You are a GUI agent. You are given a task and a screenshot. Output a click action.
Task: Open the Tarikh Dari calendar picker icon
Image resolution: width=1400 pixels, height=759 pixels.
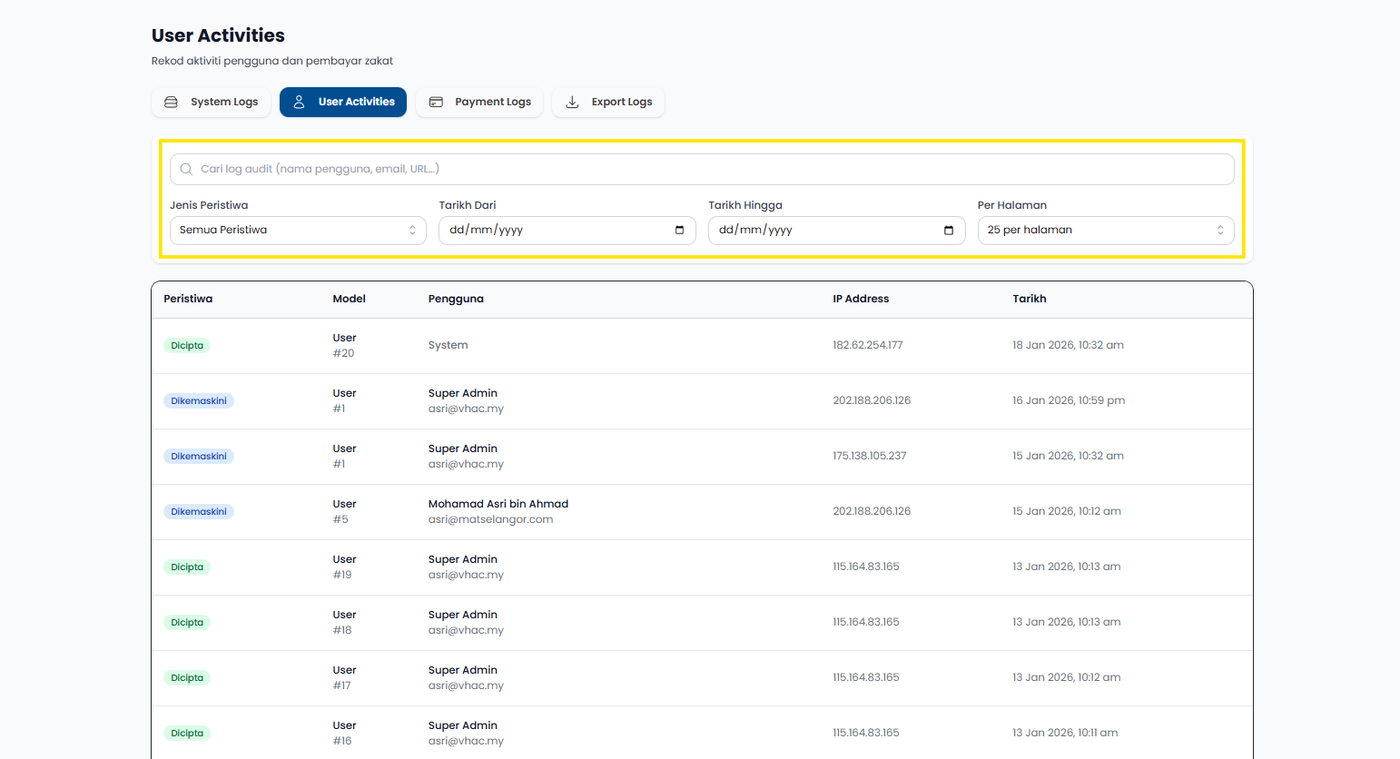pos(680,230)
